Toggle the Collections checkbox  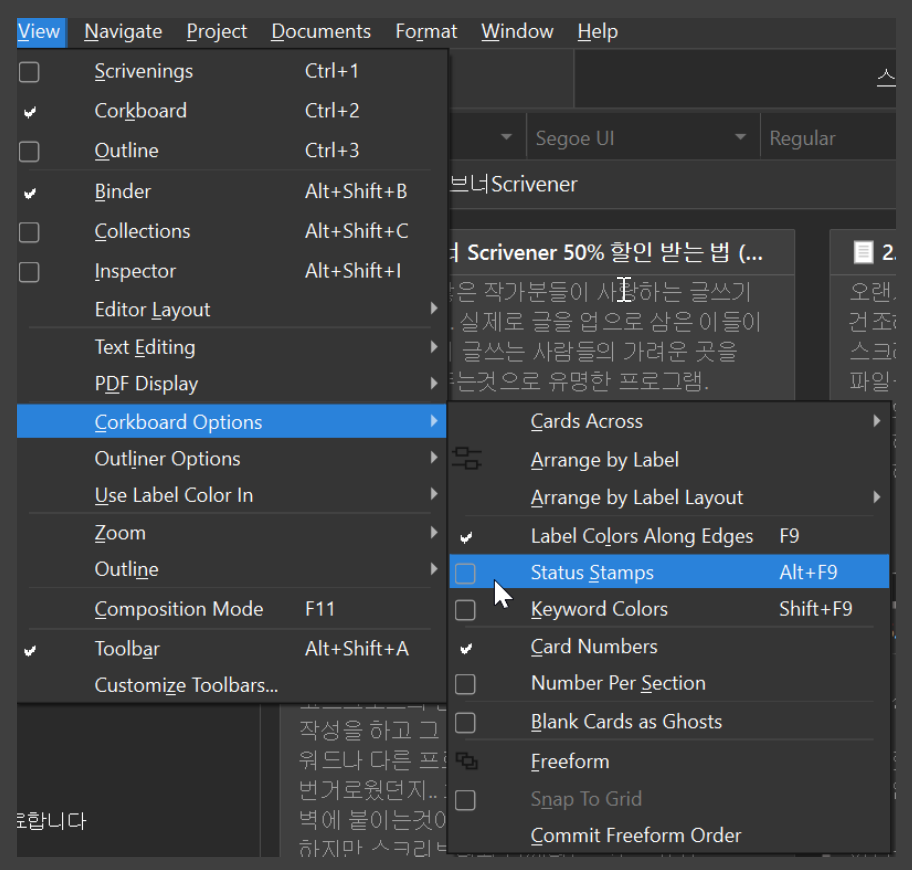[x=29, y=232]
